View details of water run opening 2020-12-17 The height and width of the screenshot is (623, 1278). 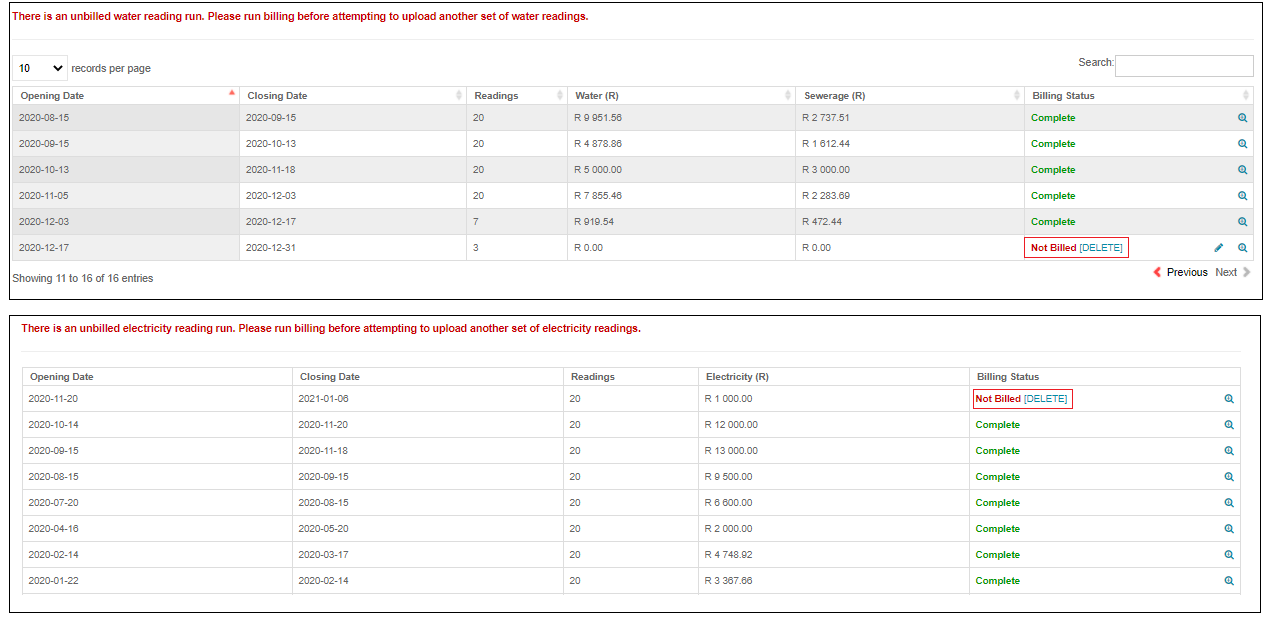click(1242, 248)
